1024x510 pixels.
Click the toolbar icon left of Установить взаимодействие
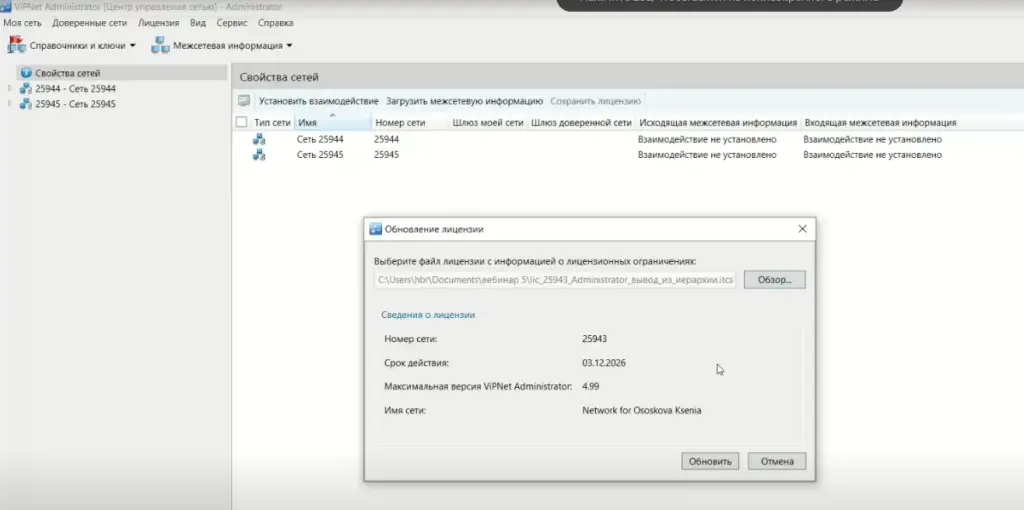[x=244, y=101]
